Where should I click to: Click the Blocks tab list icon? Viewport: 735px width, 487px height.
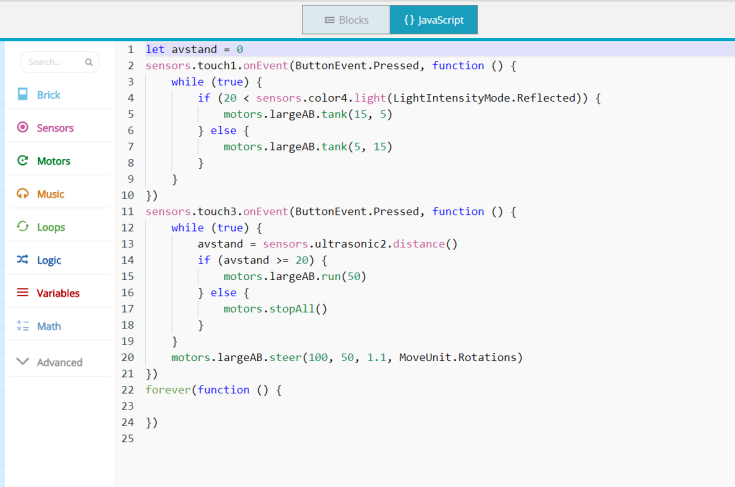(x=330, y=20)
